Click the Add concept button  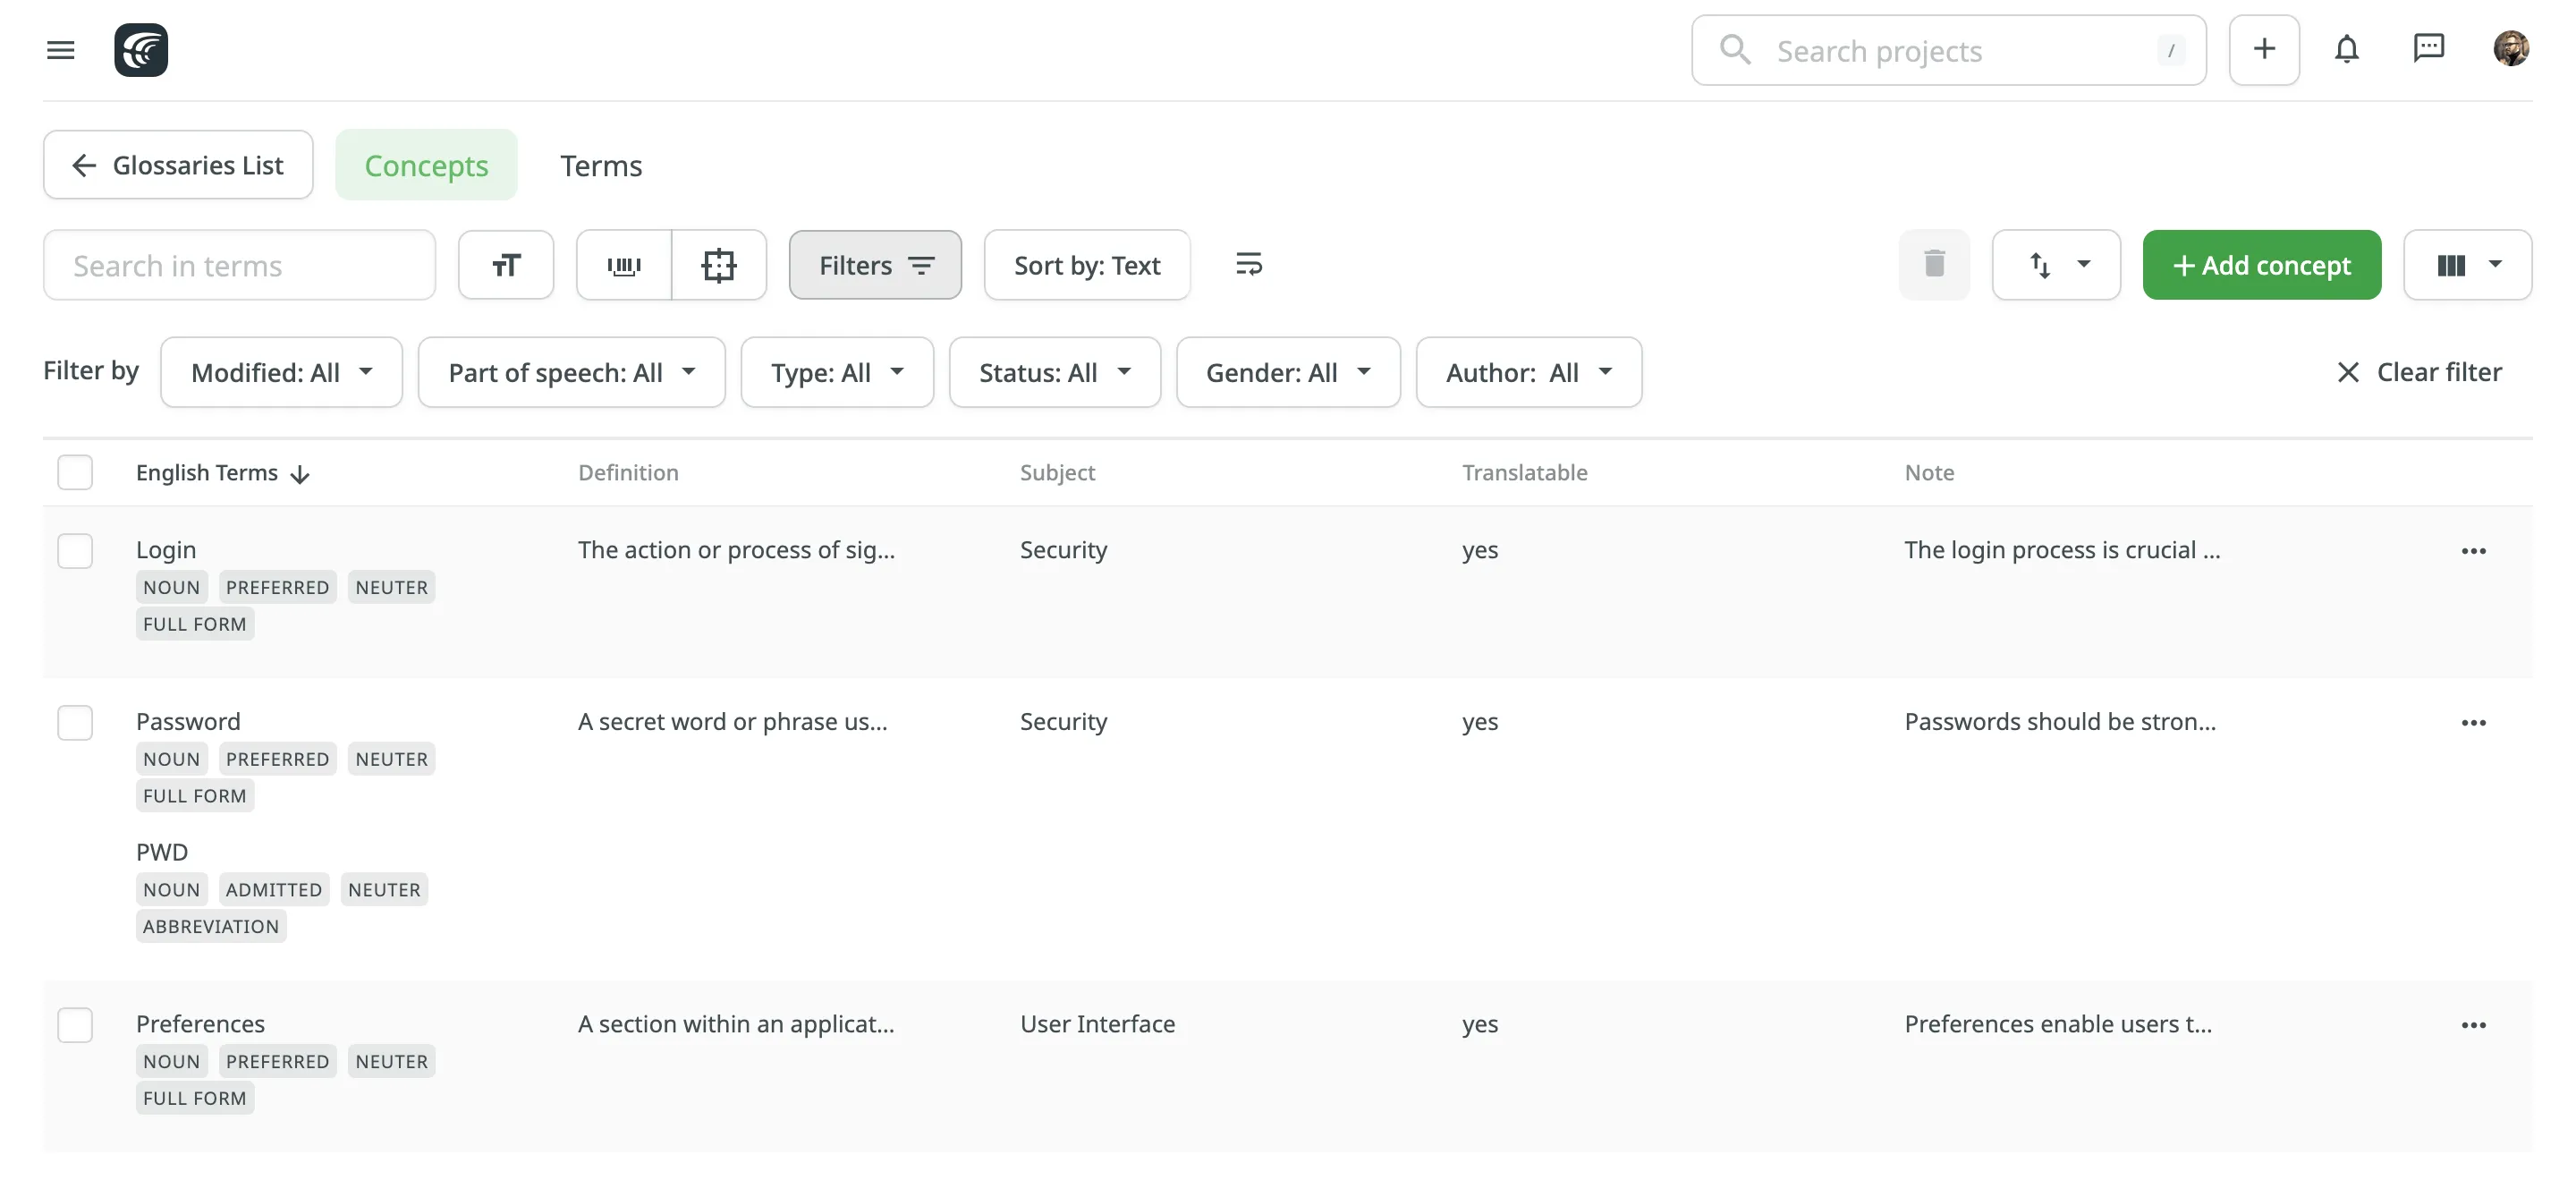pyautogui.click(x=2261, y=265)
